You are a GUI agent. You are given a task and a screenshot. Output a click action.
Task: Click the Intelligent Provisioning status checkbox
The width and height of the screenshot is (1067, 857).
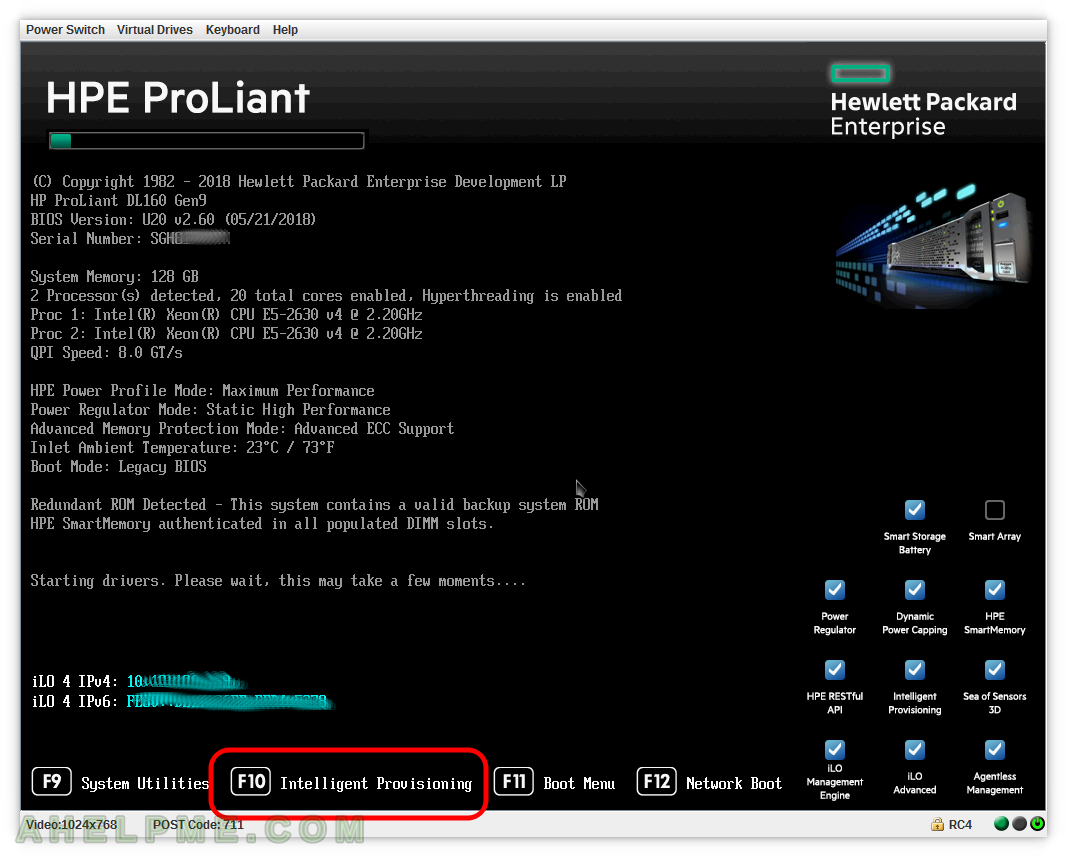pos(915,670)
